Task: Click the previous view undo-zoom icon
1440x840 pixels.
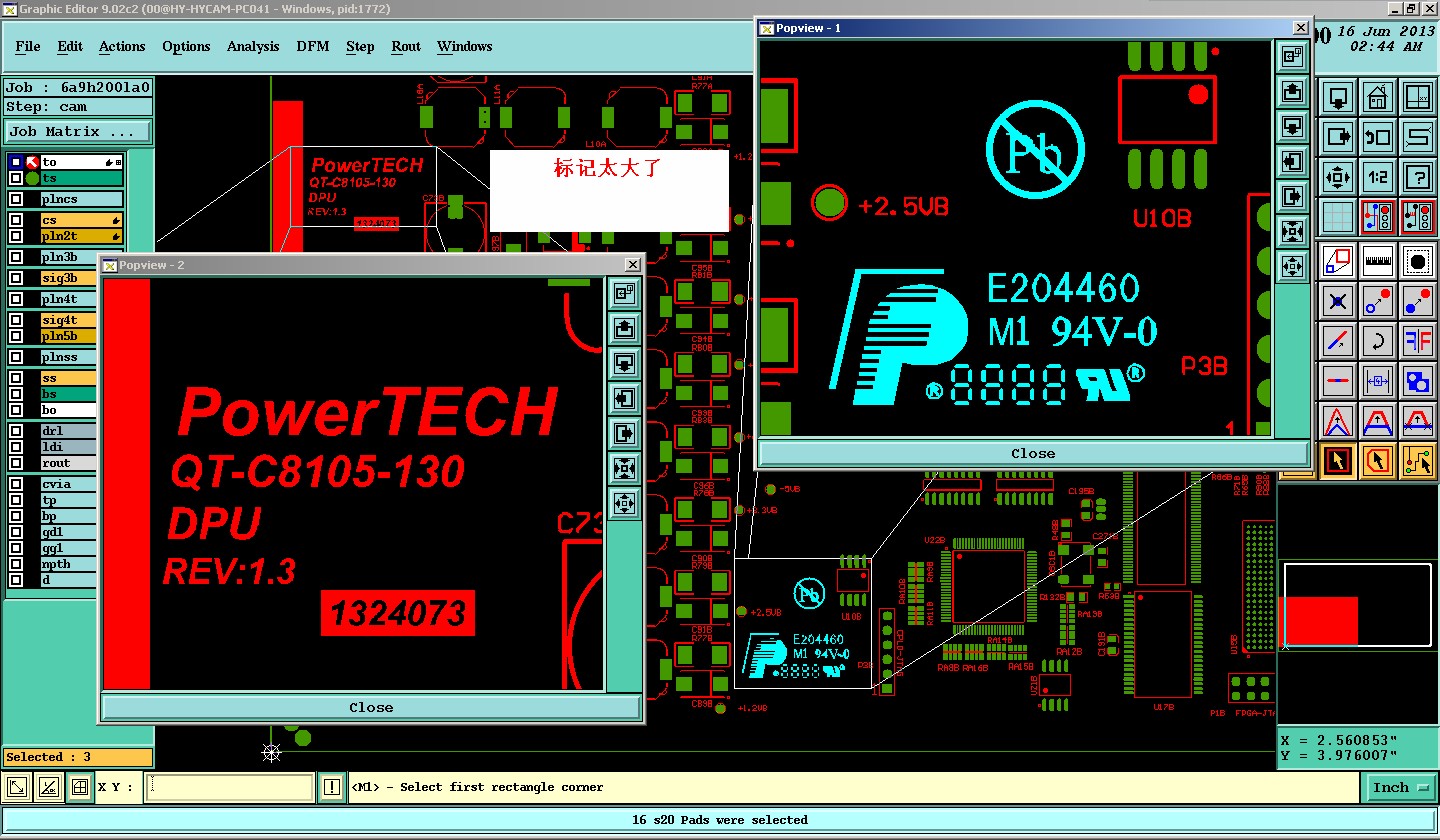Action: [x=1378, y=137]
